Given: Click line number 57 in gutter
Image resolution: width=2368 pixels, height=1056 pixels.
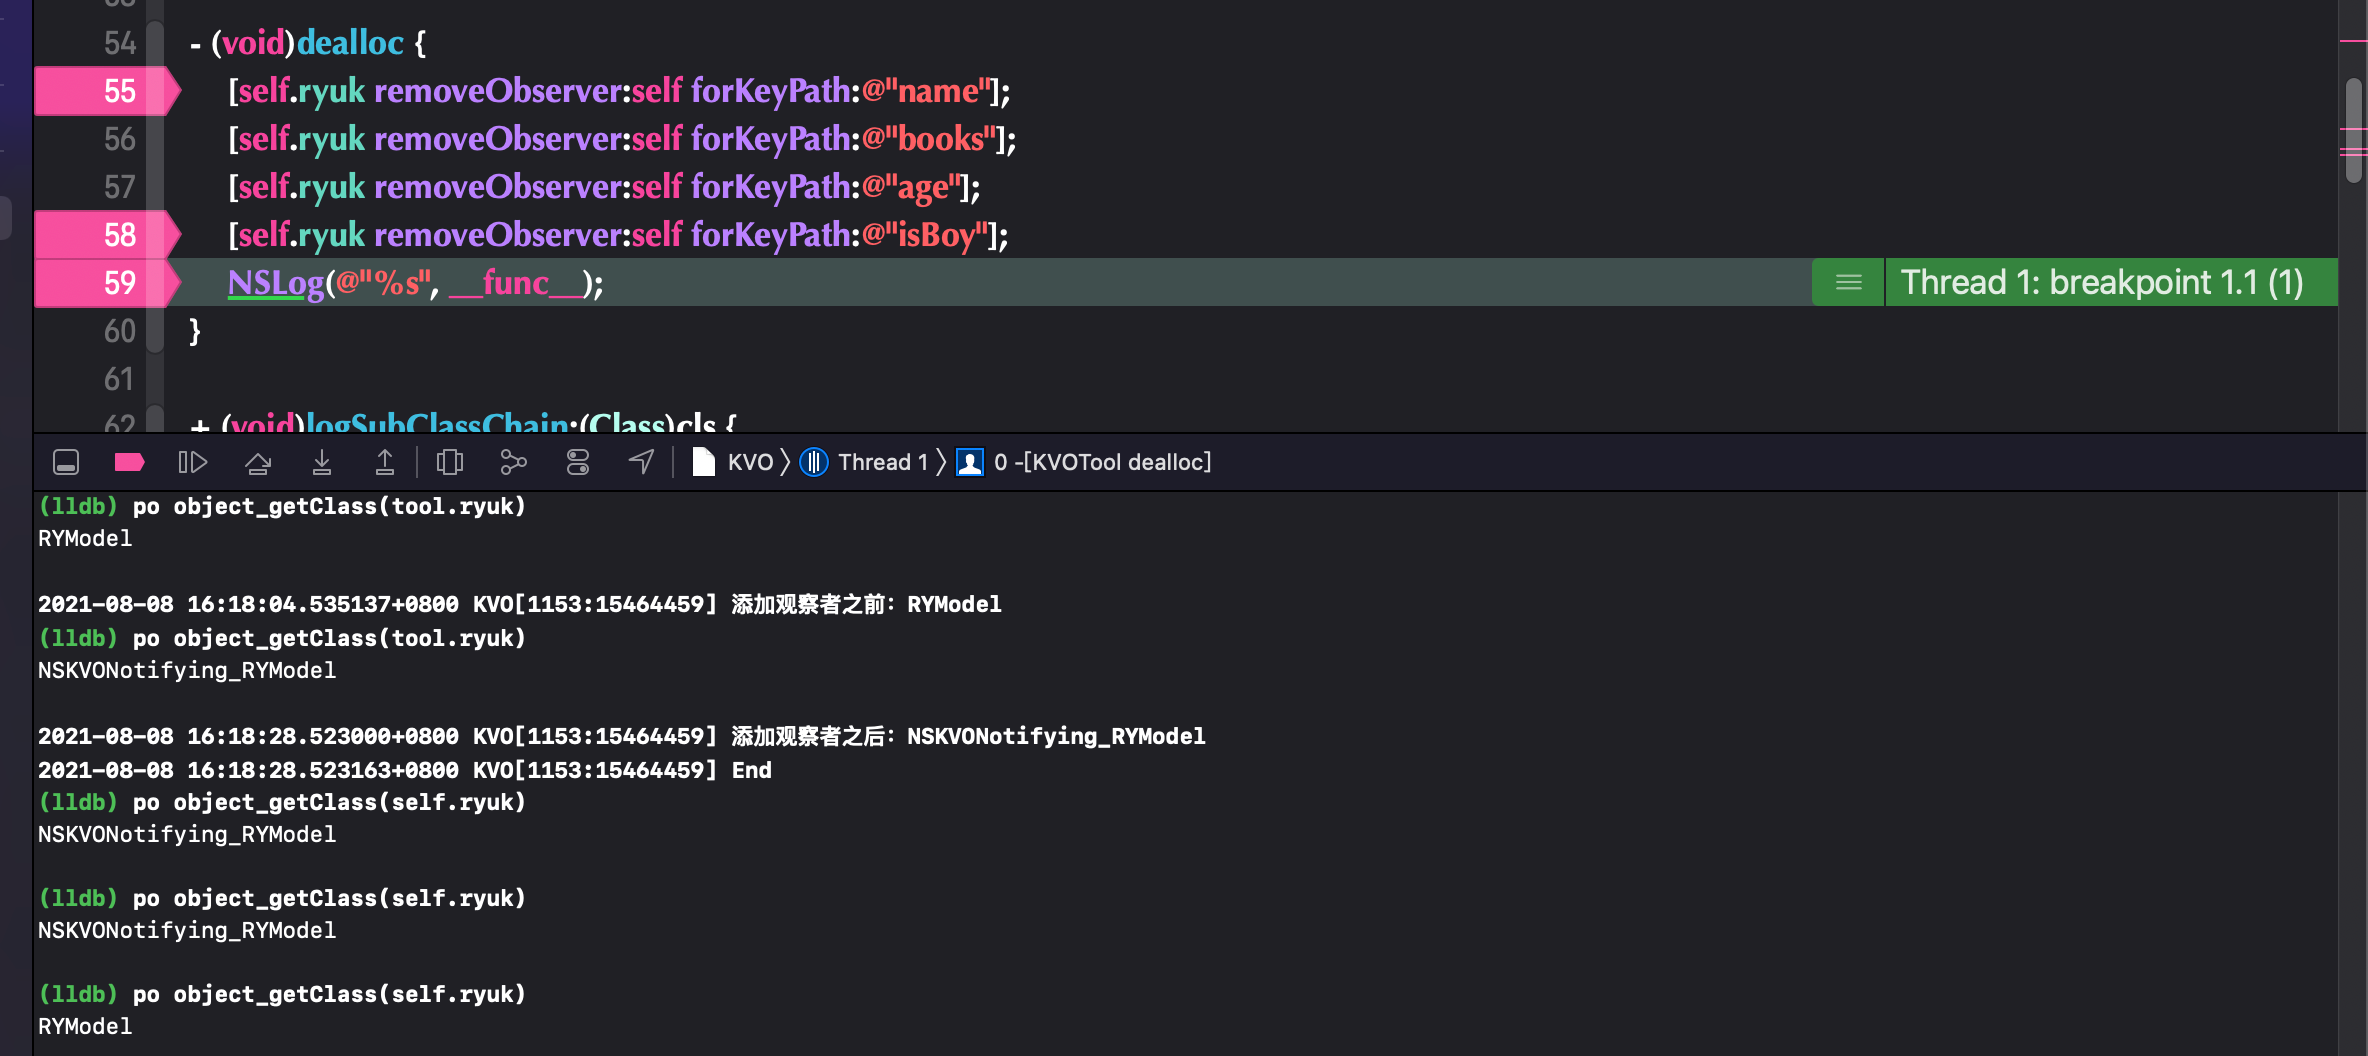Looking at the screenshot, I should [119, 187].
